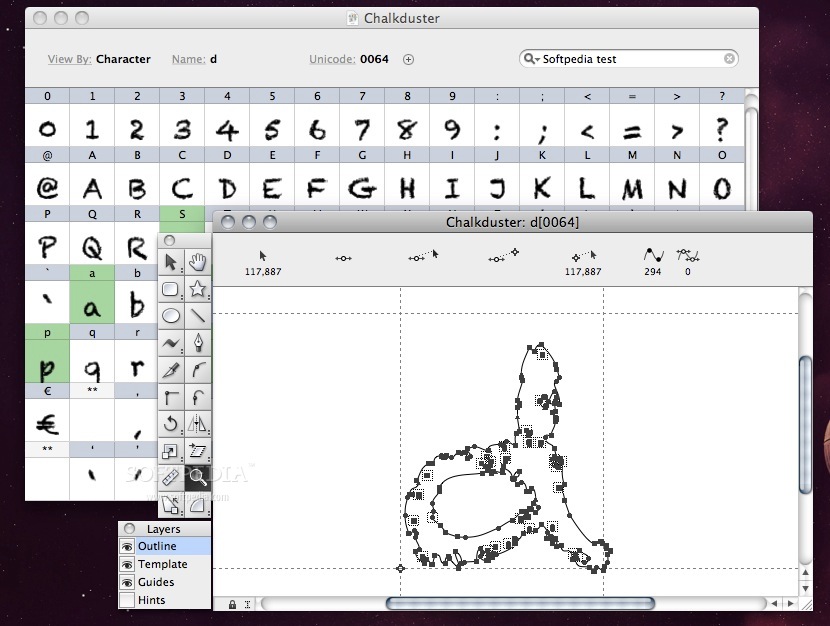Hide the Outline layer eye
Viewport: 830px width, 626px height.
[x=127, y=546]
